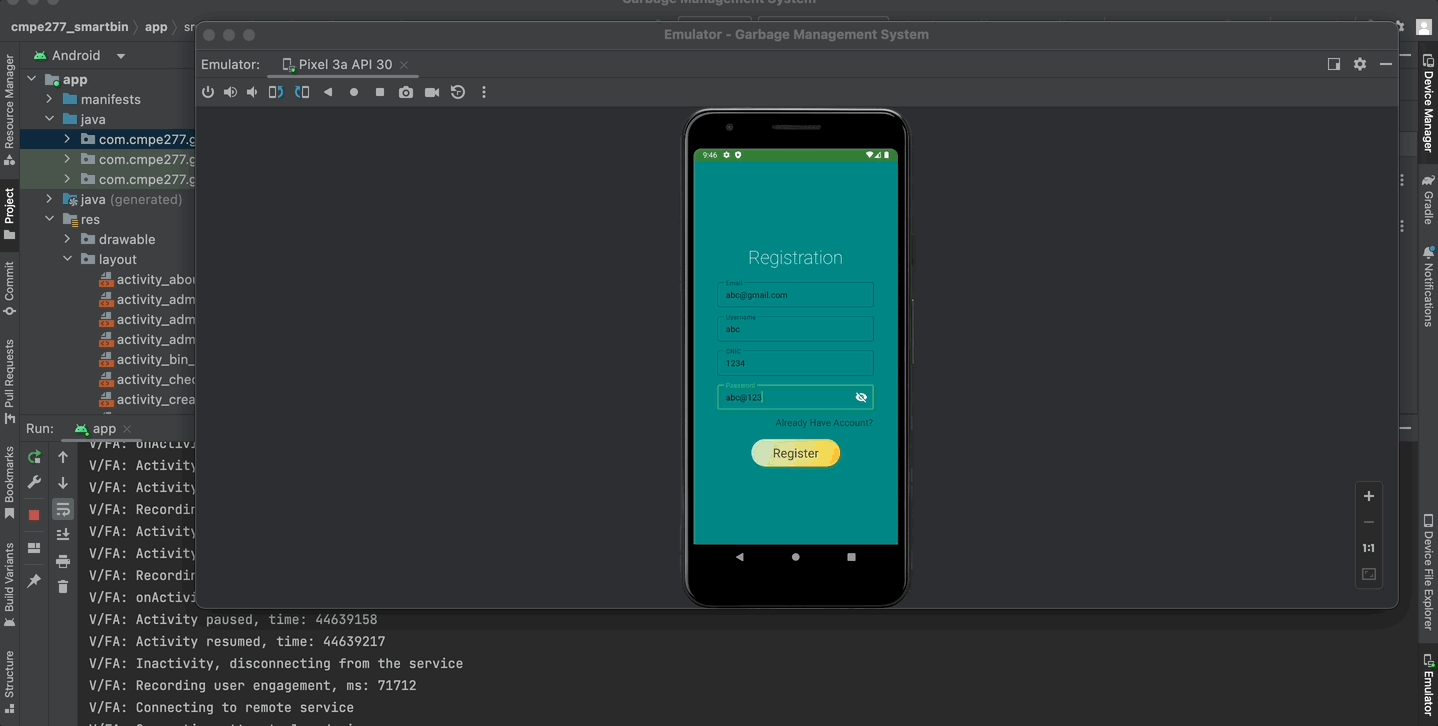This screenshot has height=726, width=1438.
Task: Rotate the emulator left
Action: click(276, 92)
